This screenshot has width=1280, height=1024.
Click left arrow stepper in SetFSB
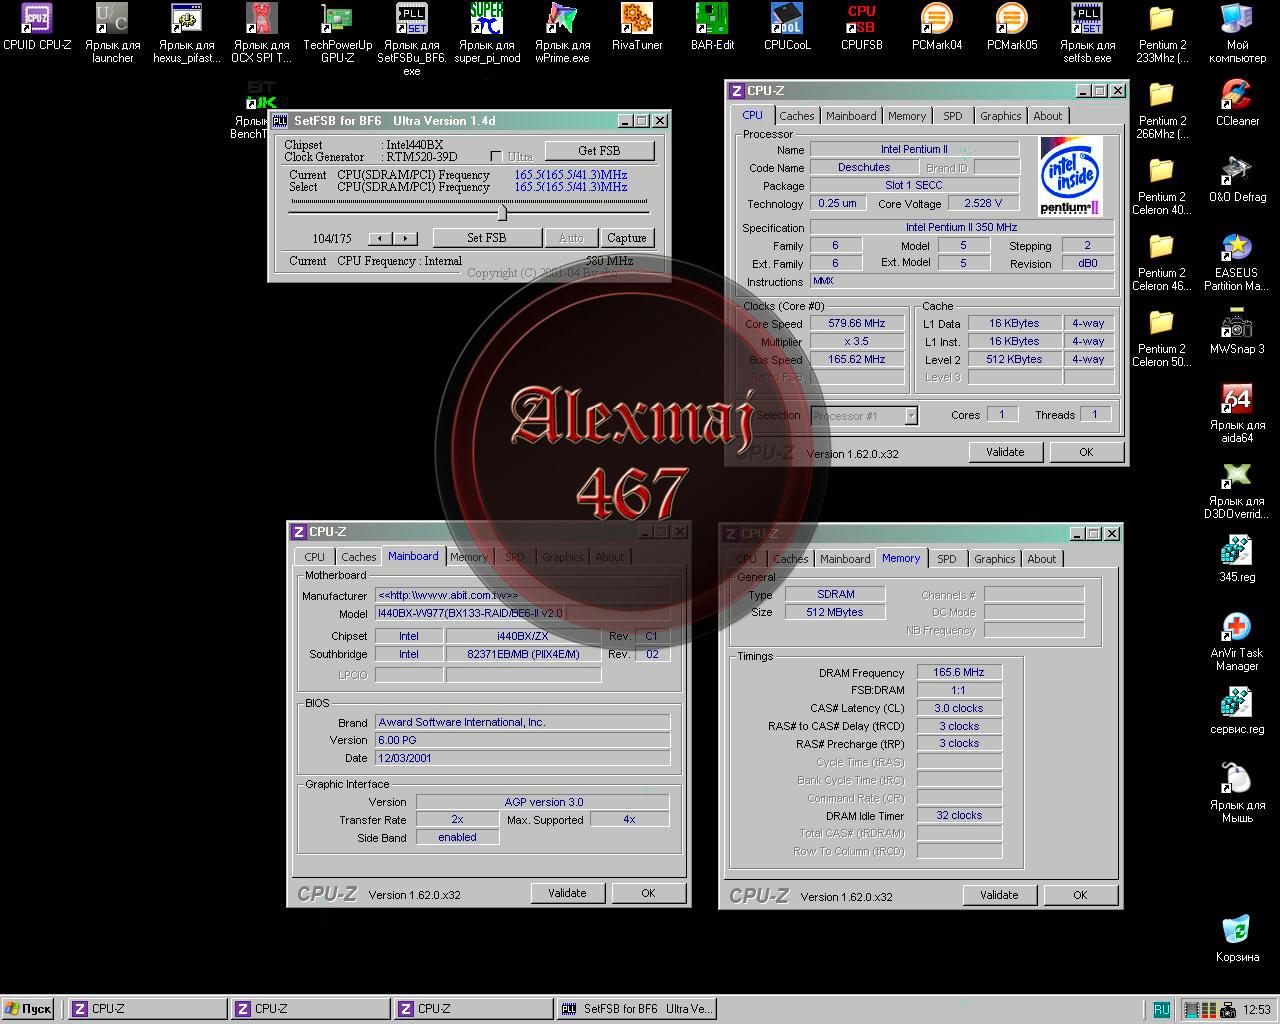point(380,238)
